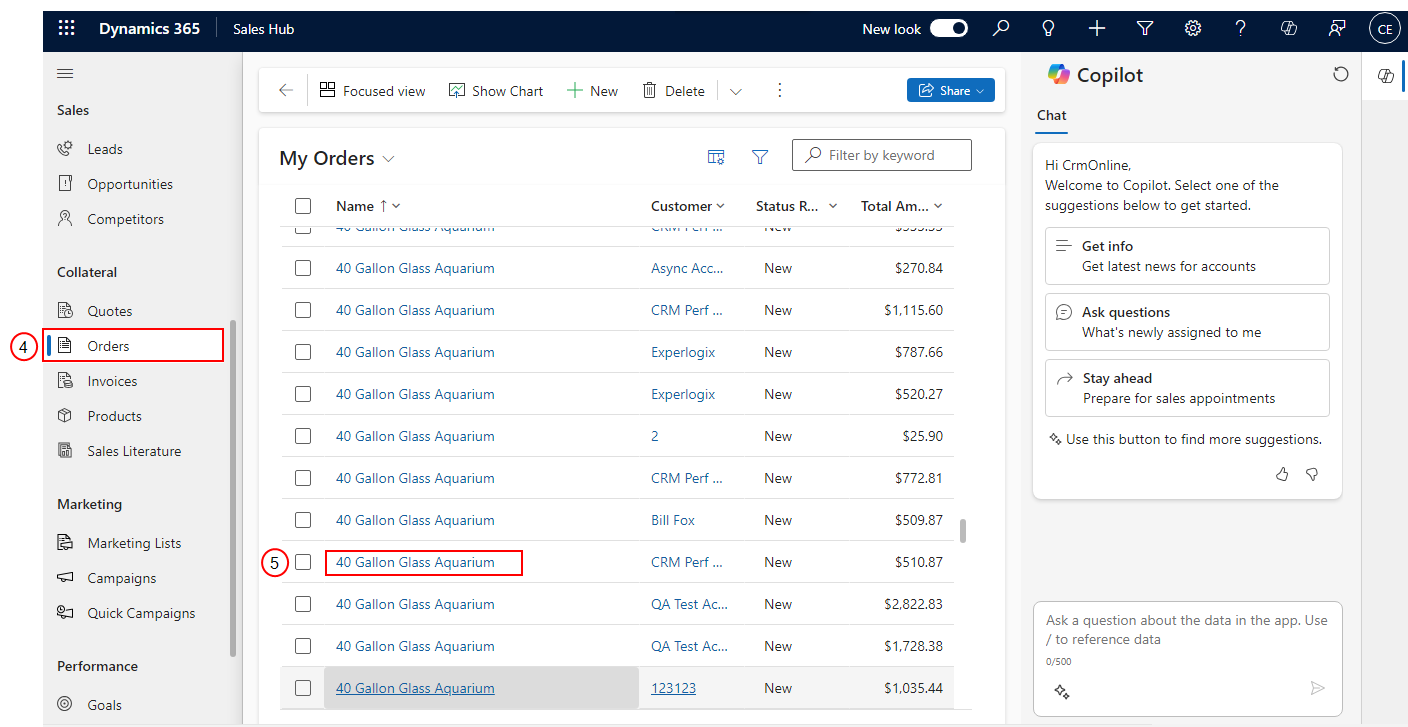Viewport: 1408px width, 727px height.
Task: Check the select-all checkbox in header row
Action: tap(303, 206)
